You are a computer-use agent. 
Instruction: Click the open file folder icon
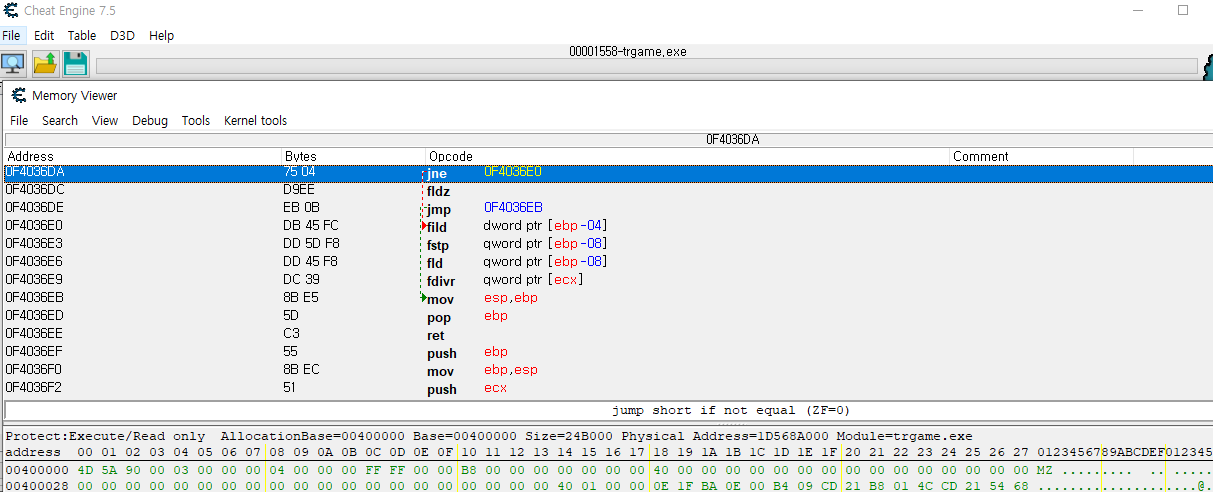pos(45,64)
